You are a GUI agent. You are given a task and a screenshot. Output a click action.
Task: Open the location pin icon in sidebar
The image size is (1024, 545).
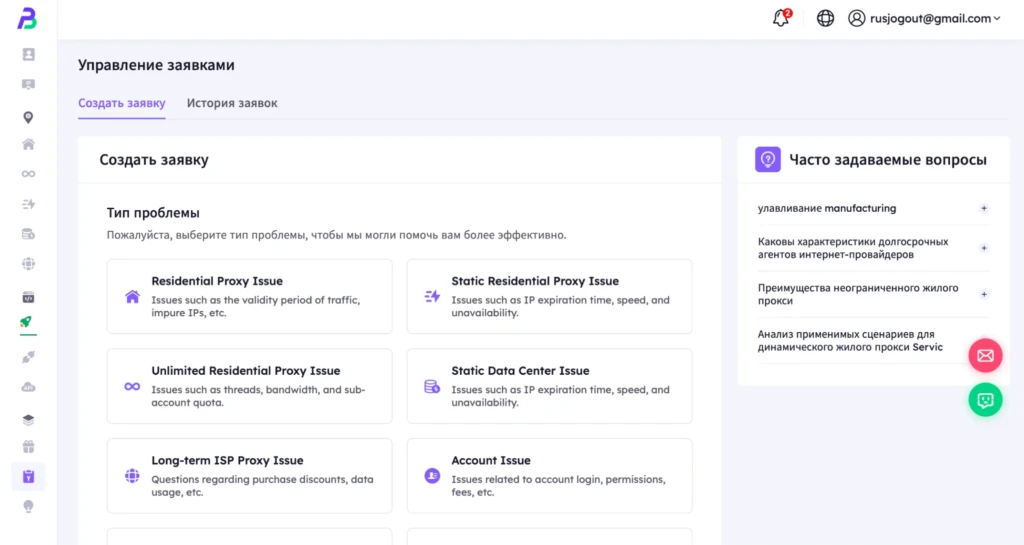pyautogui.click(x=28, y=117)
